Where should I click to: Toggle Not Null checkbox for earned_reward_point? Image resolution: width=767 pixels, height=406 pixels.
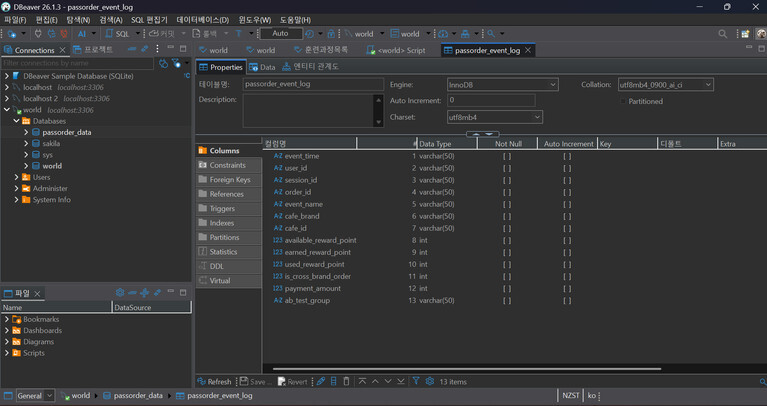click(x=507, y=252)
